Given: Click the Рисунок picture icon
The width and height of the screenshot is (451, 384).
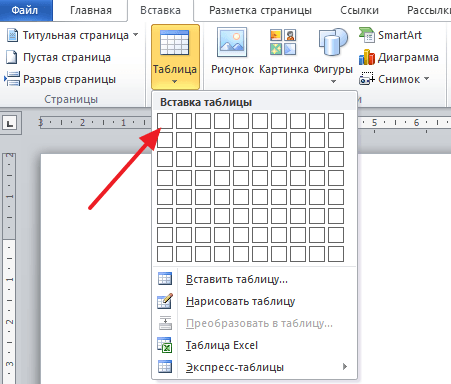Looking at the screenshot, I should [232, 43].
